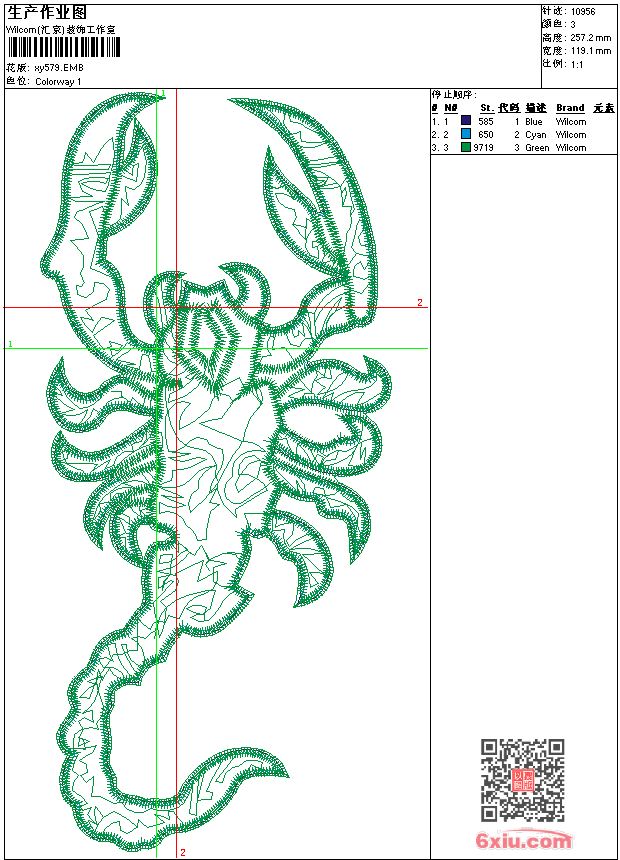Click the Cyan color swatch in stop sequence

(466, 134)
